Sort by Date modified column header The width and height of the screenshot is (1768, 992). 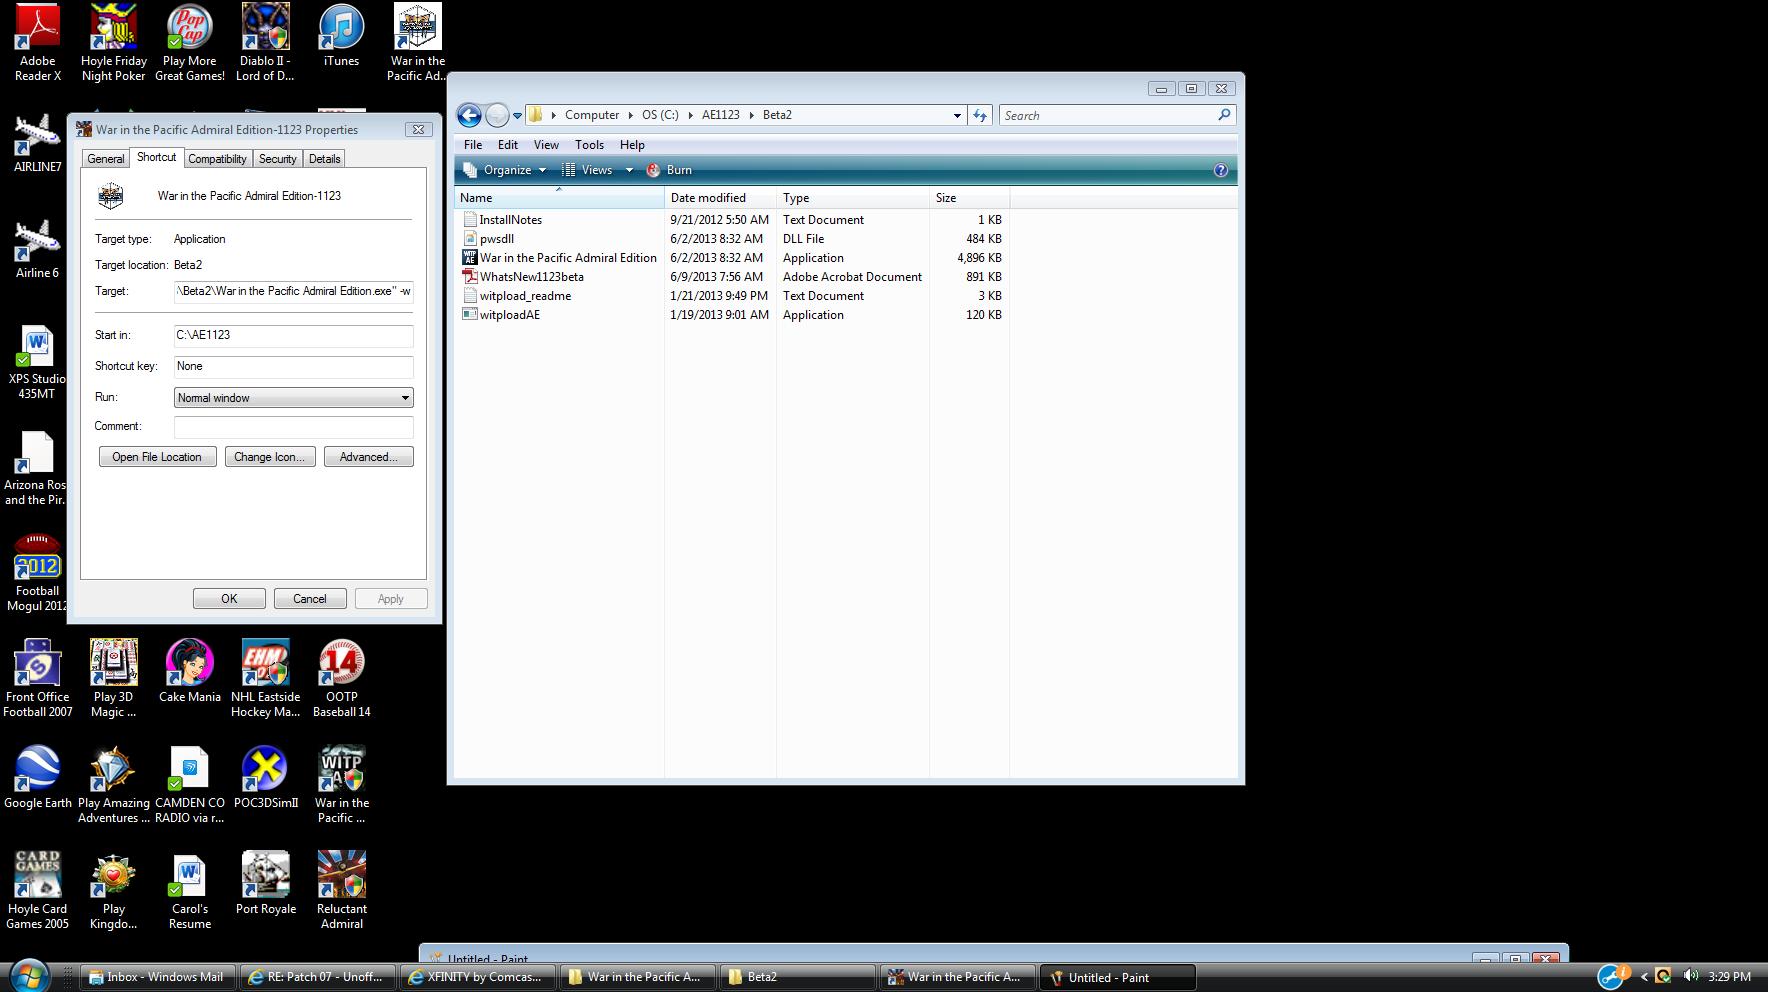click(x=720, y=198)
